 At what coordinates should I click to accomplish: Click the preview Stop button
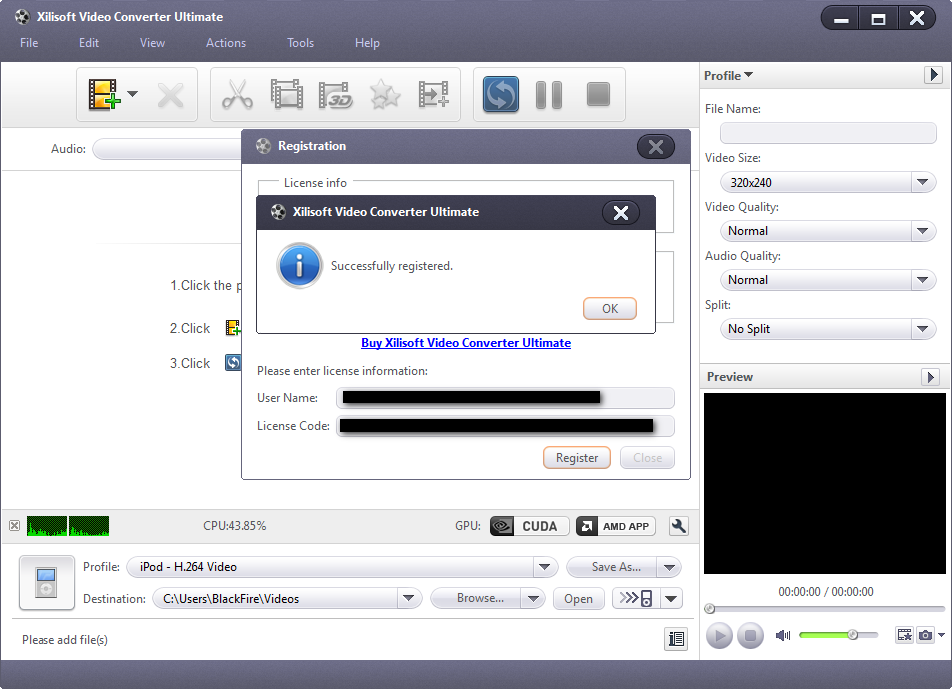pyautogui.click(x=750, y=636)
